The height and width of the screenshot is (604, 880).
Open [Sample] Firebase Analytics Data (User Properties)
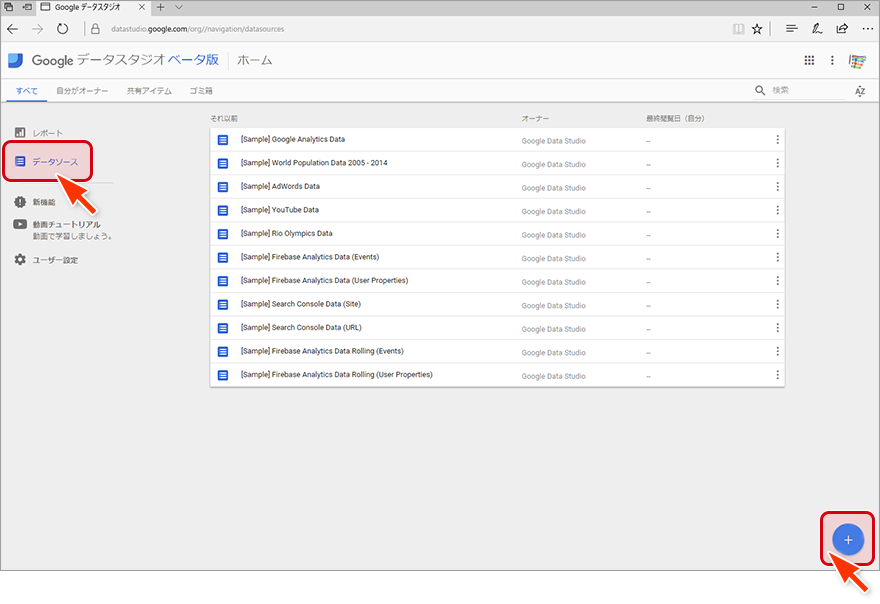click(x=497, y=281)
